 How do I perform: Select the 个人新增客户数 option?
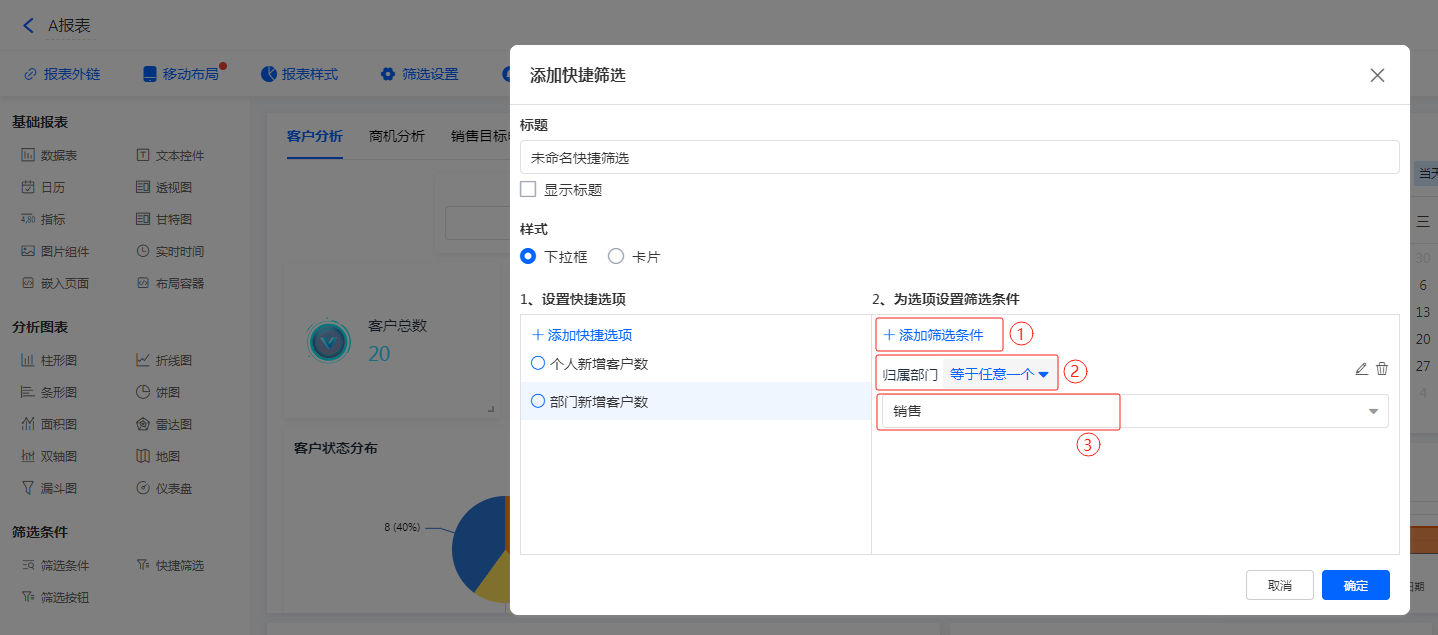(x=538, y=364)
